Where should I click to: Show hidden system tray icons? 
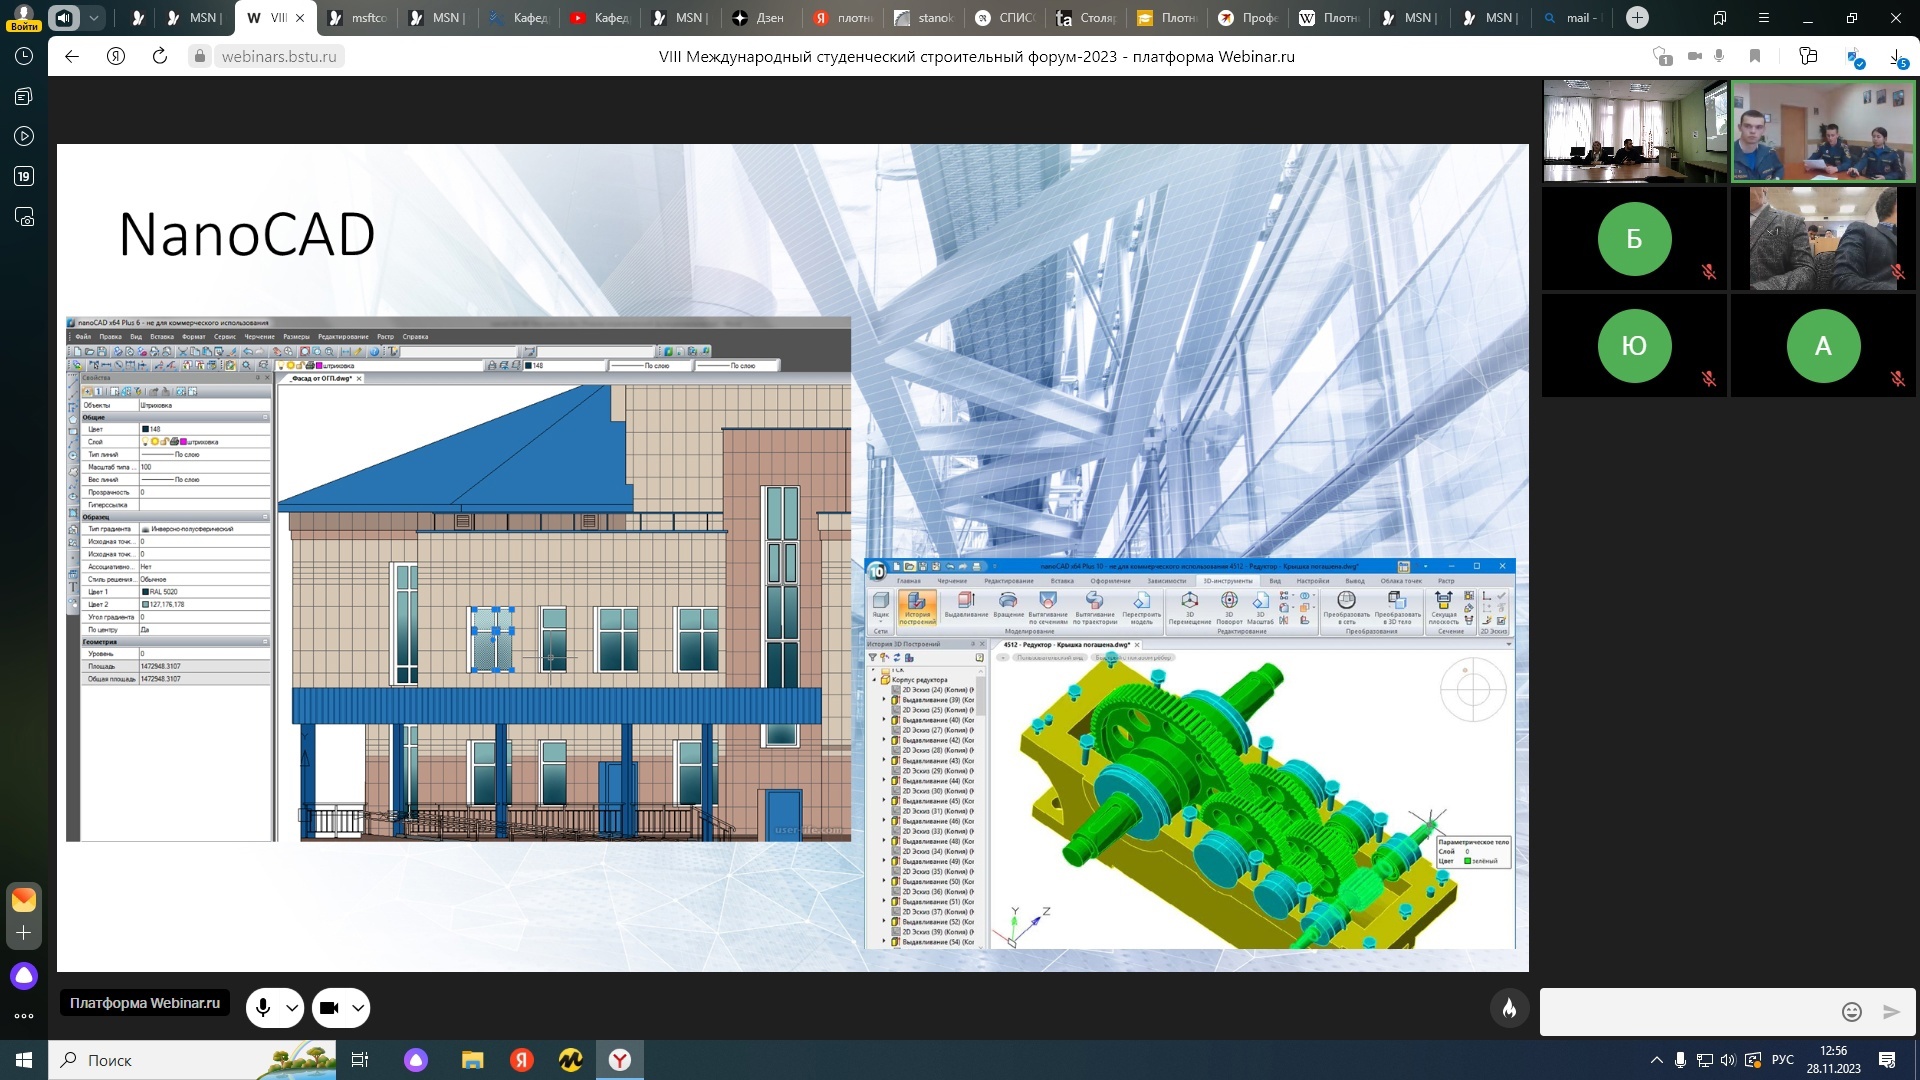[1657, 1060]
